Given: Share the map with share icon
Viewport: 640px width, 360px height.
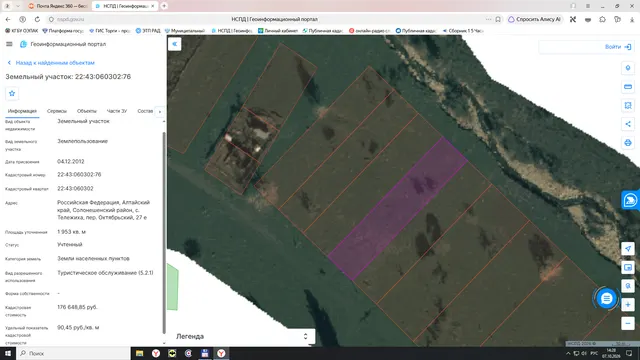Looking at the screenshot, I should (628, 124).
